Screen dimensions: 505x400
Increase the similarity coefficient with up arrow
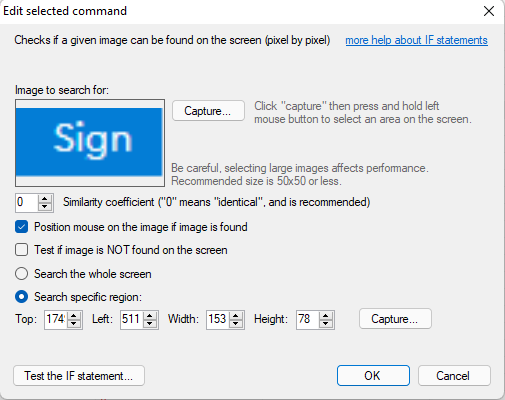pos(45,198)
